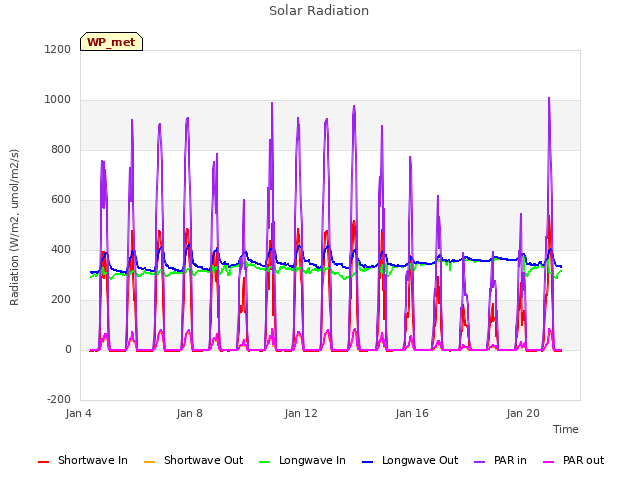Toggle PAR out legend label
Viewport: 640px width, 480px height.
point(583,460)
